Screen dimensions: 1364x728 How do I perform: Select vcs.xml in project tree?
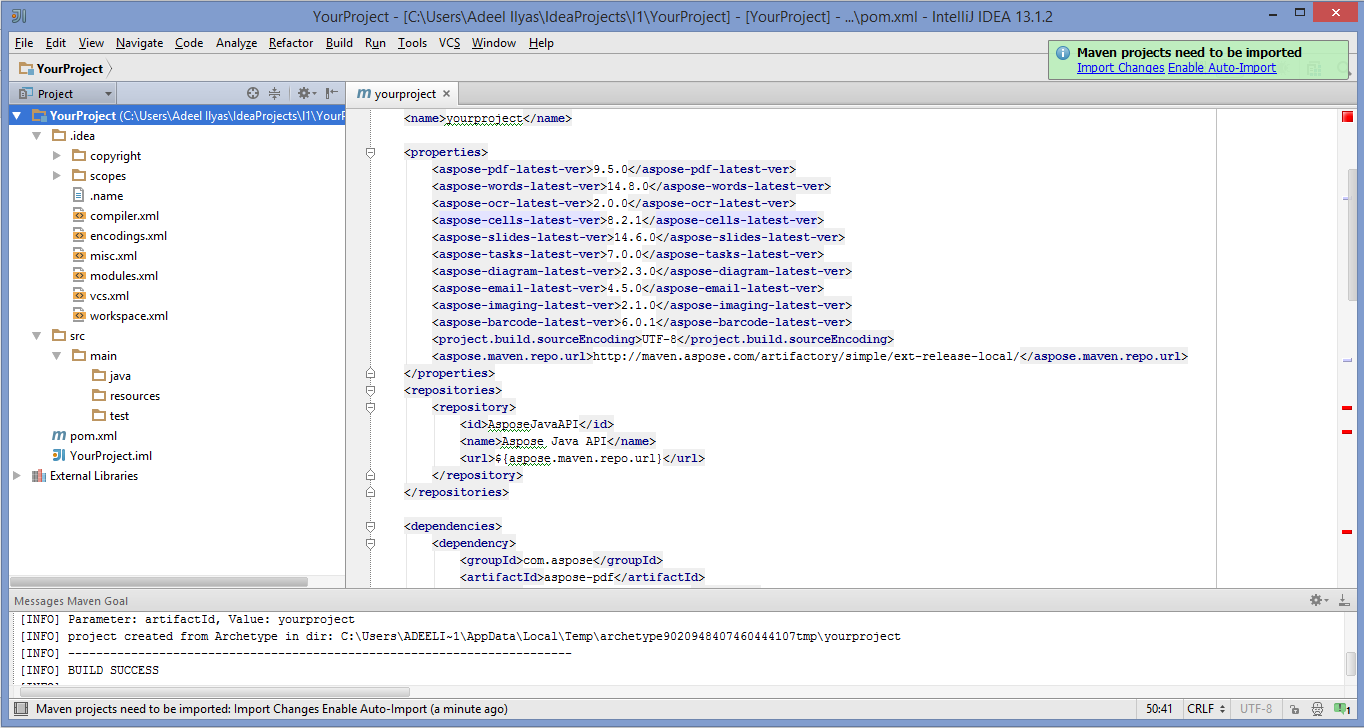pyautogui.click(x=109, y=296)
